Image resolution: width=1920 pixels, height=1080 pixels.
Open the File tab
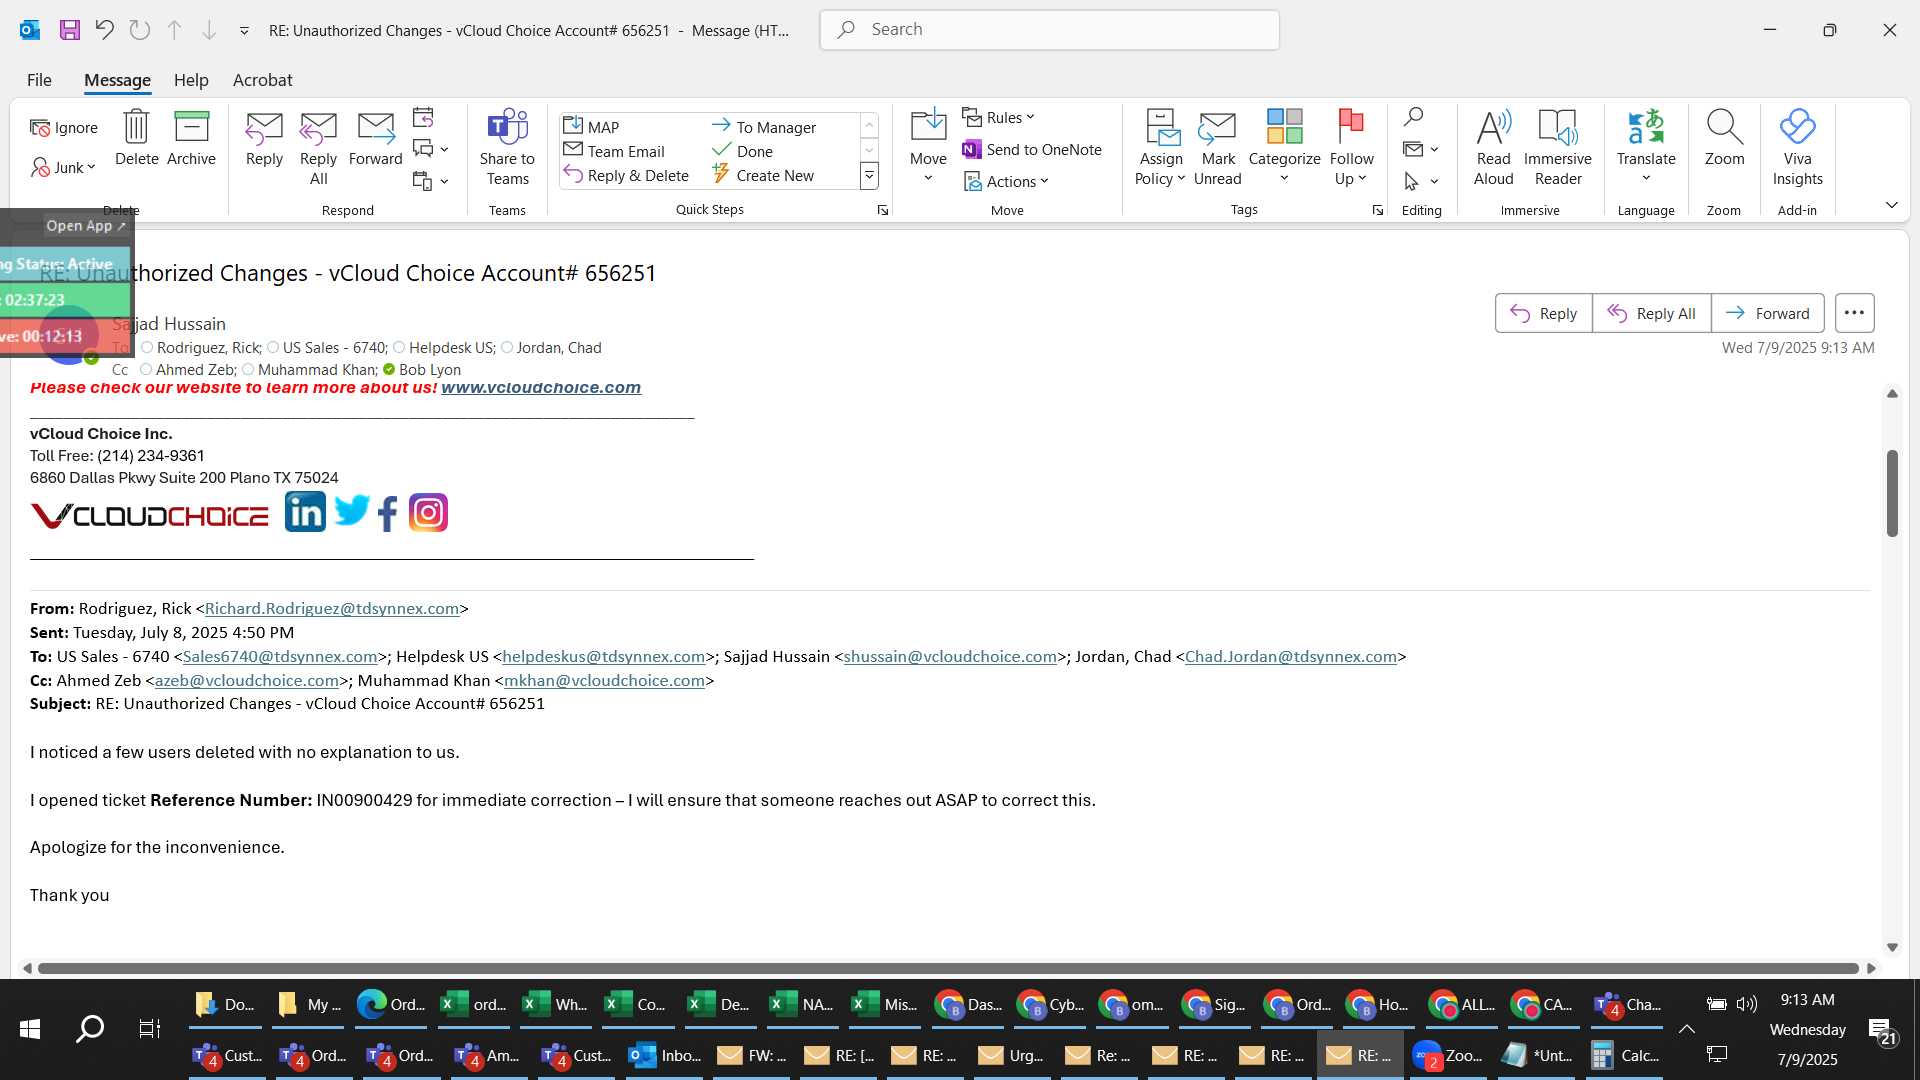39,80
